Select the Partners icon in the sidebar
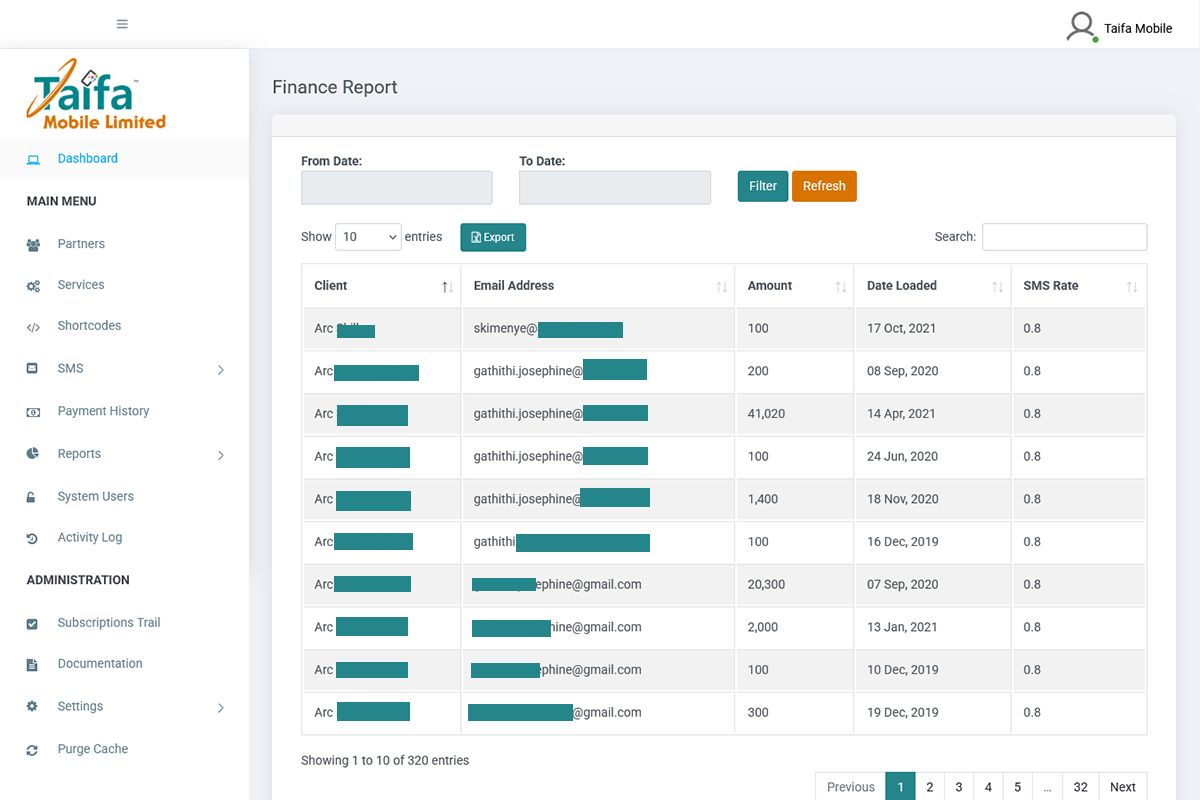 (35, 244)
